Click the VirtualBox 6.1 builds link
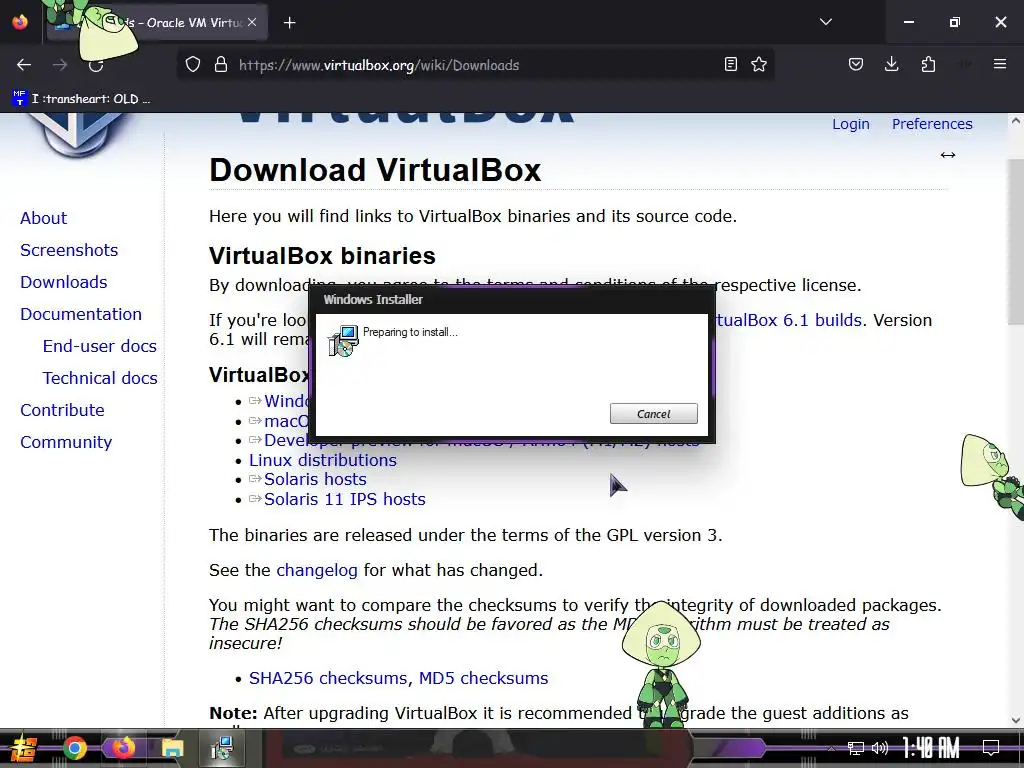Screen dimensions: 1024x768 pos(789,320)
